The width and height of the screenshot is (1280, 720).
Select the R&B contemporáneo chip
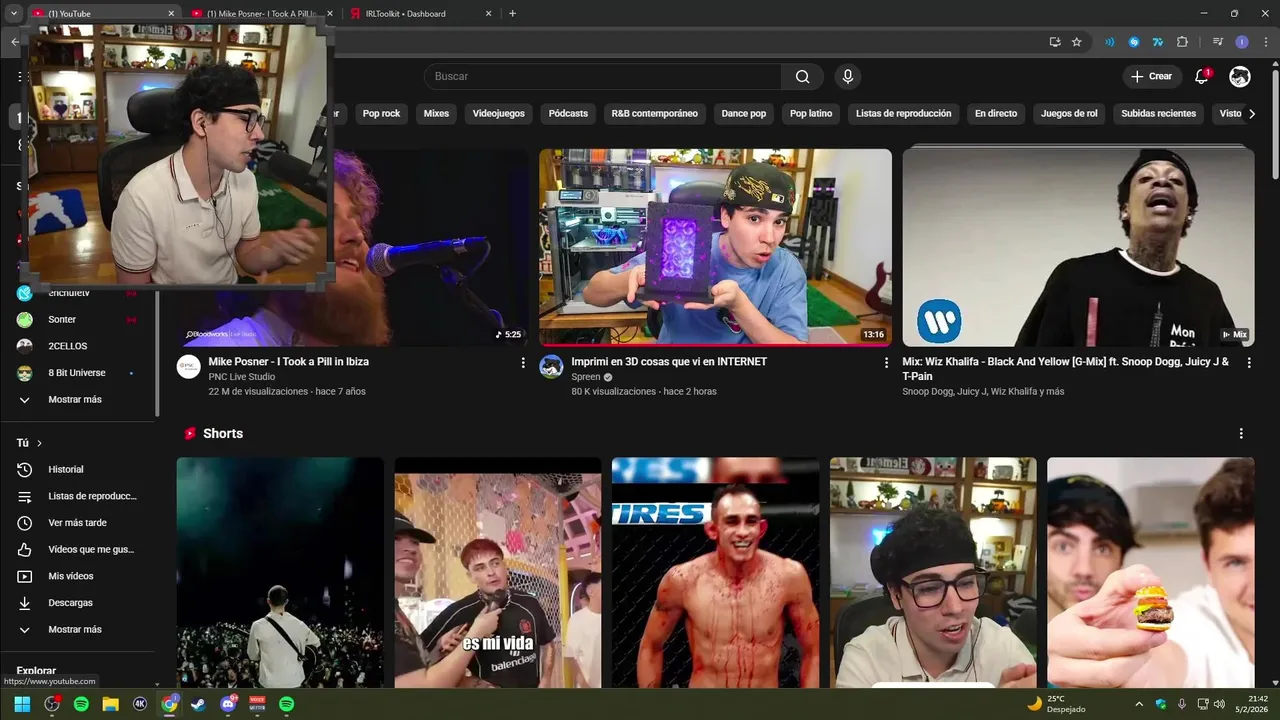pyautogui.click(x=655, y=114)
